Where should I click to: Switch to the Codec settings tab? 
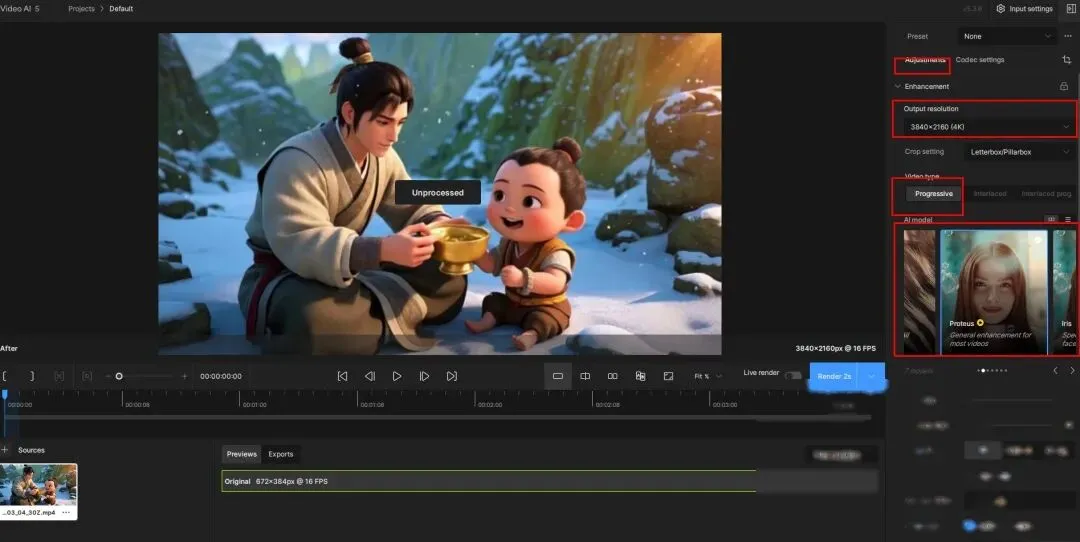[979, 60]
